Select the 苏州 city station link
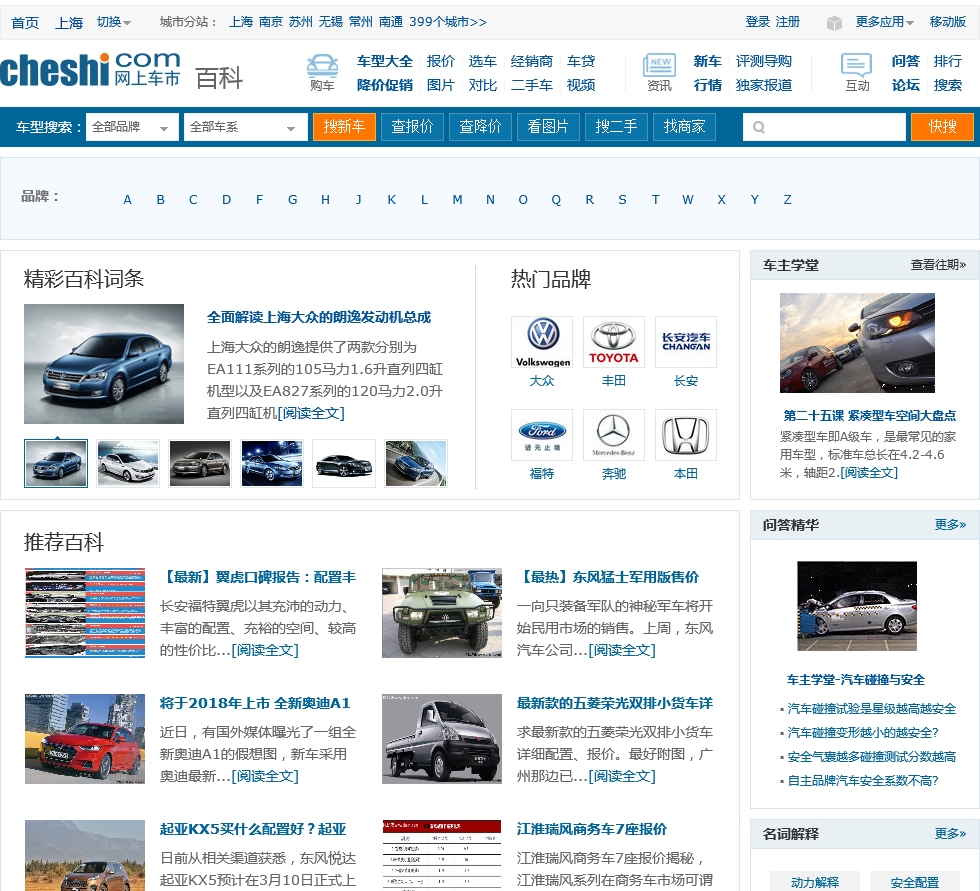Image resolution: width=980 pixels, height=891 pixels. 301,22
